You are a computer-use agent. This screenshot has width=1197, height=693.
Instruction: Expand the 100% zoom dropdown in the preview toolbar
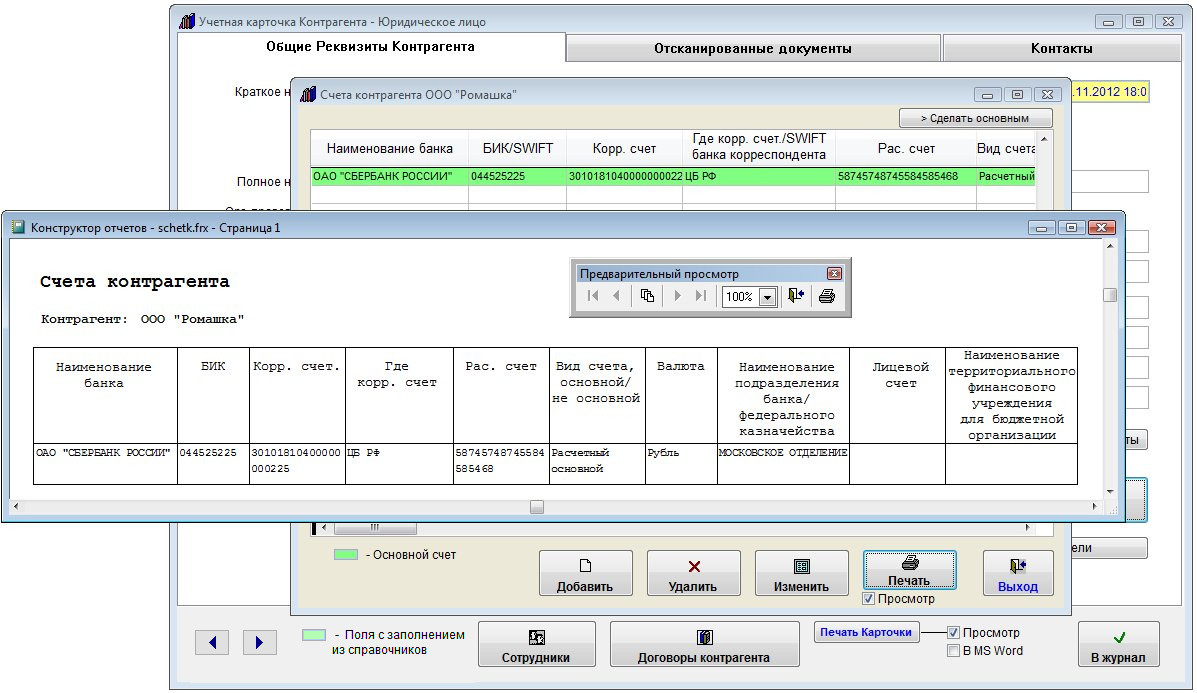(x=767, y=297)
